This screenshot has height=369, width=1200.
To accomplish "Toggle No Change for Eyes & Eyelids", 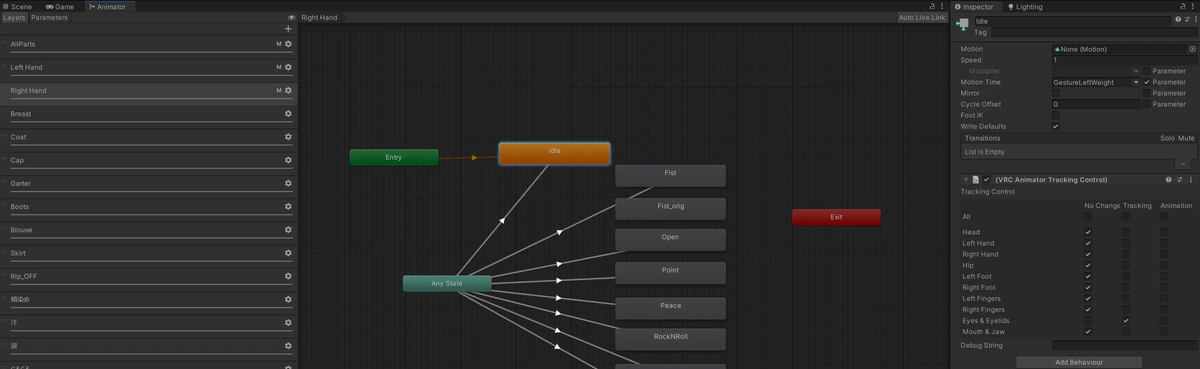I will [x=1088, y=321].
